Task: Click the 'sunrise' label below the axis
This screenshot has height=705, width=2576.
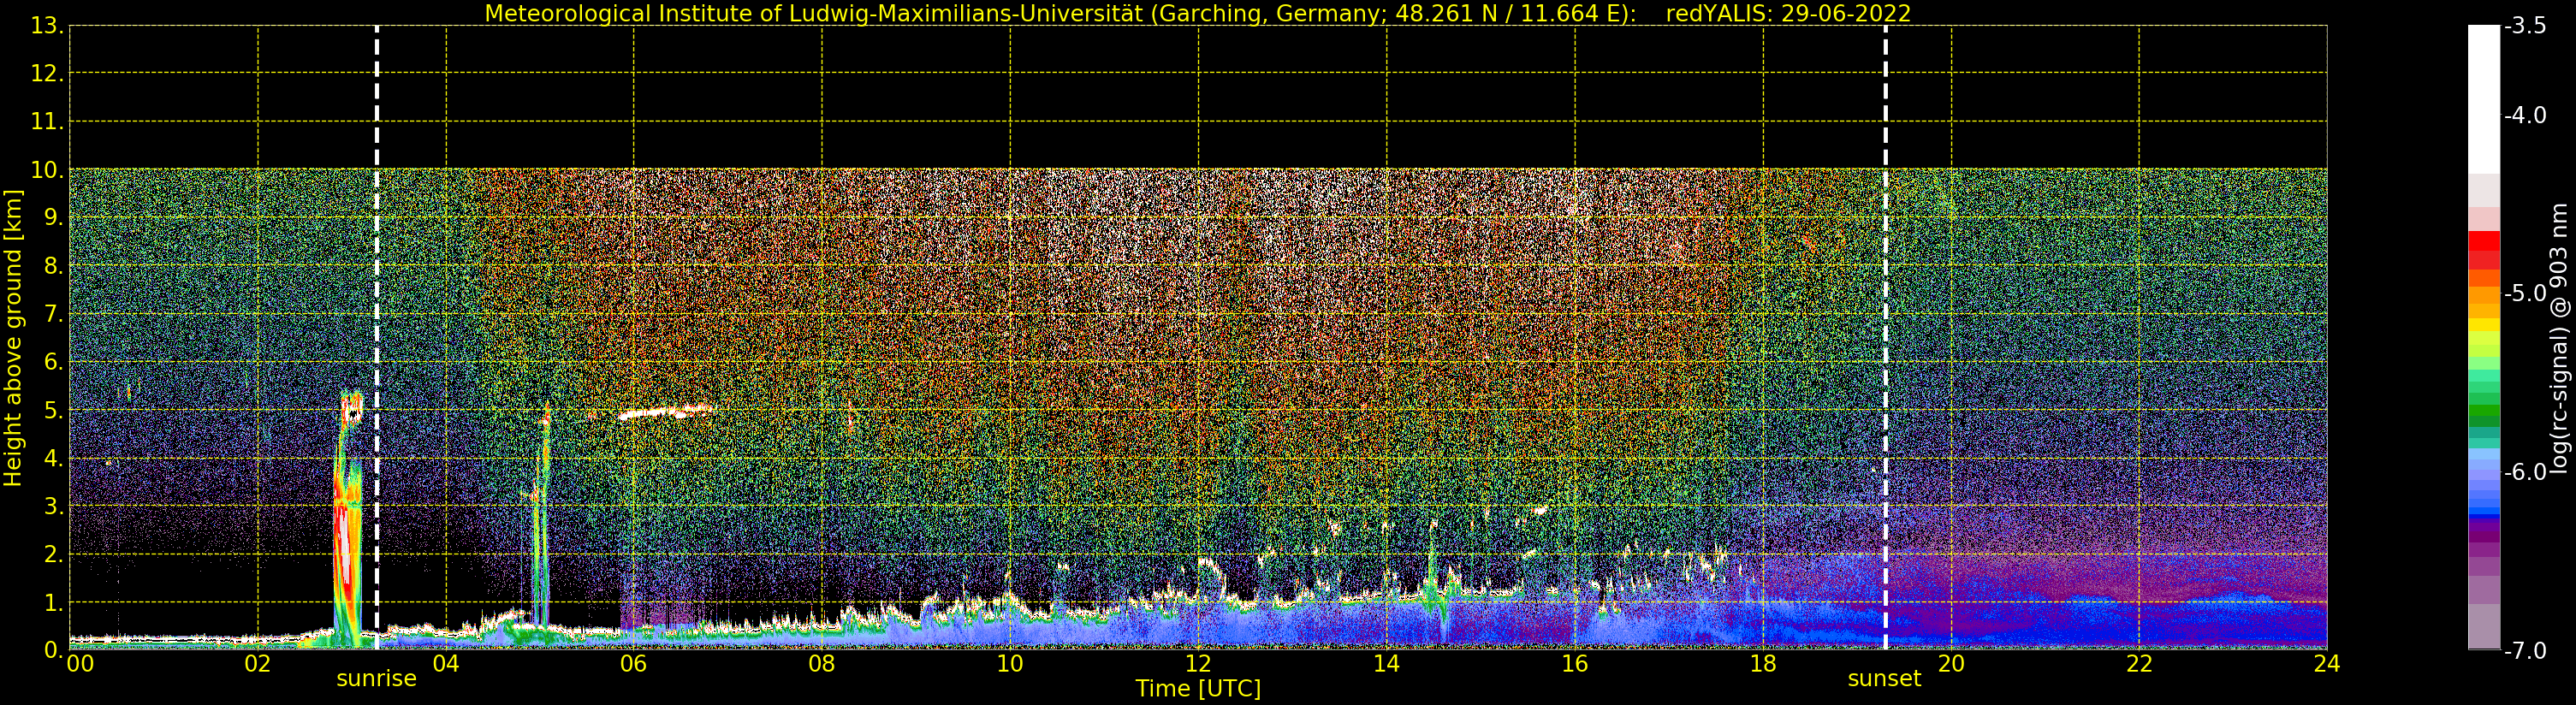Action: coord(376,679)
